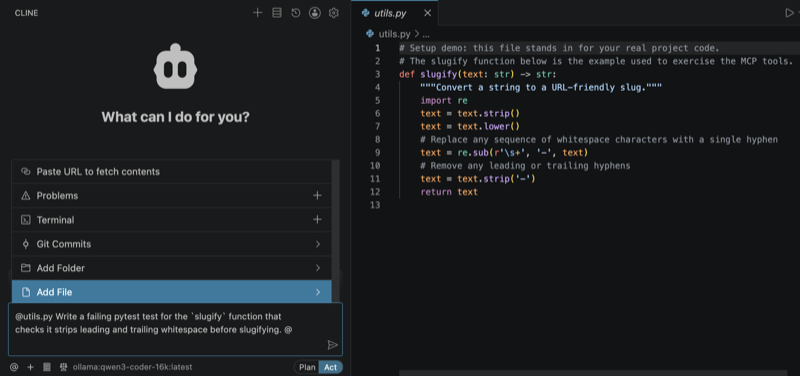
Task: Click utils.py in the breadcrumb
Action: [x=394, y=34]
